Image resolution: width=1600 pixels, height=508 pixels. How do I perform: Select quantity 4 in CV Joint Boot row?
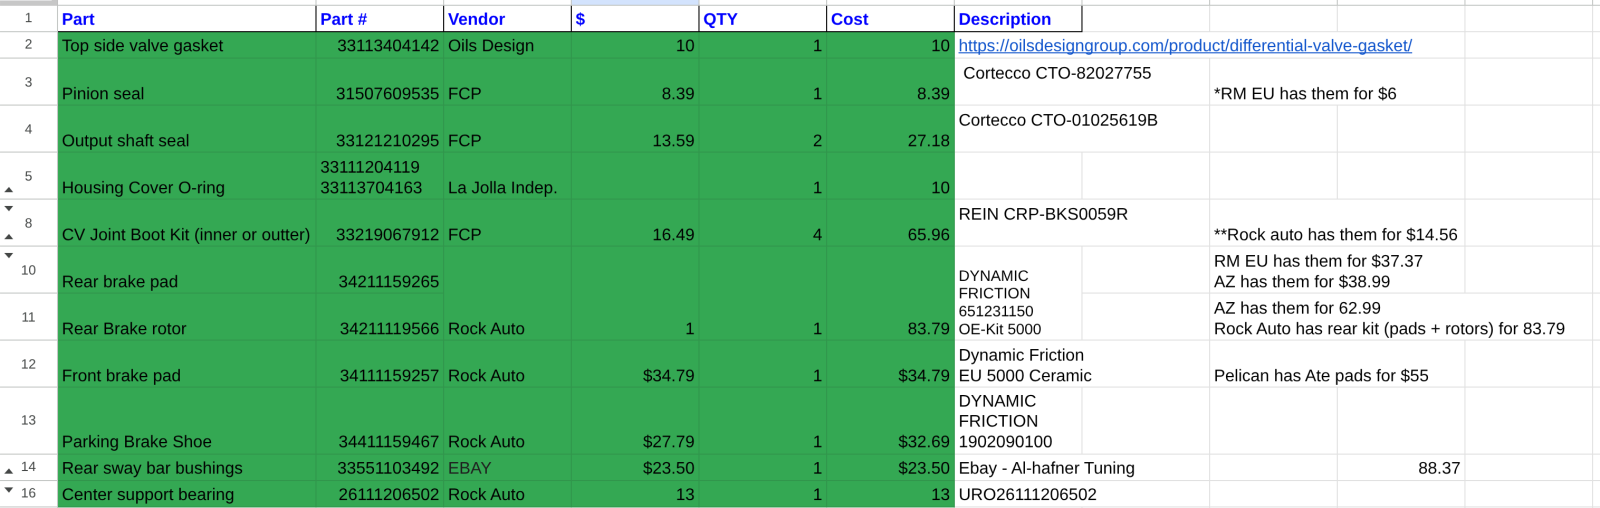[x=763, y=223]
